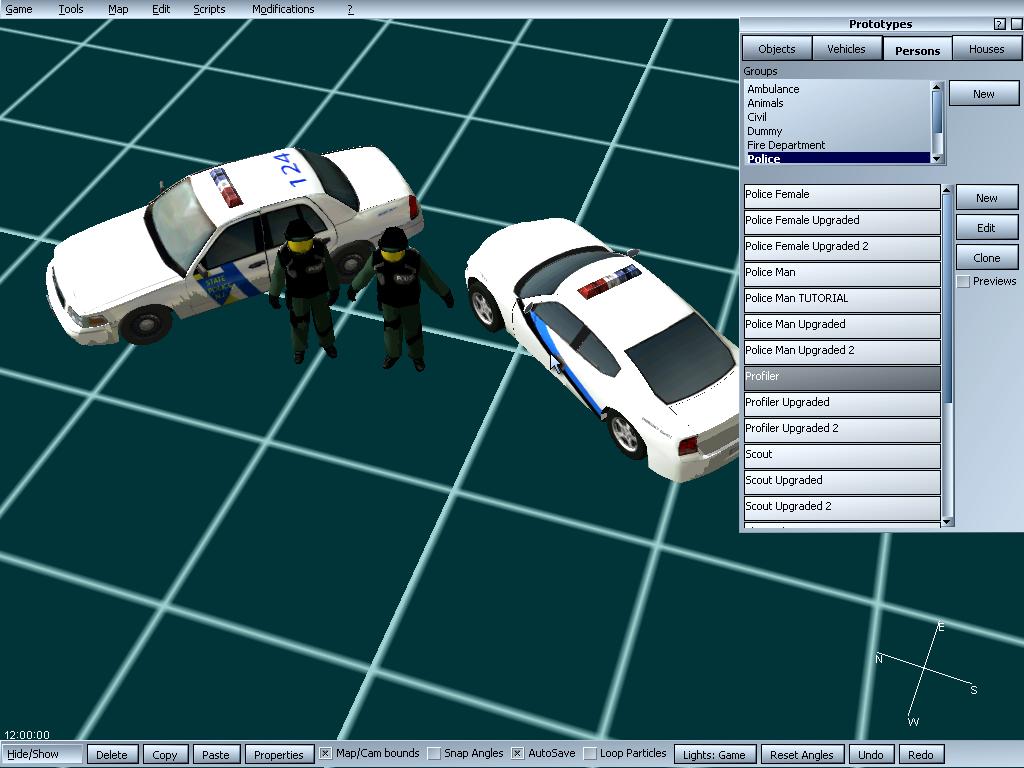Select the Police Female Upgraded prototype

pos(842,221)
